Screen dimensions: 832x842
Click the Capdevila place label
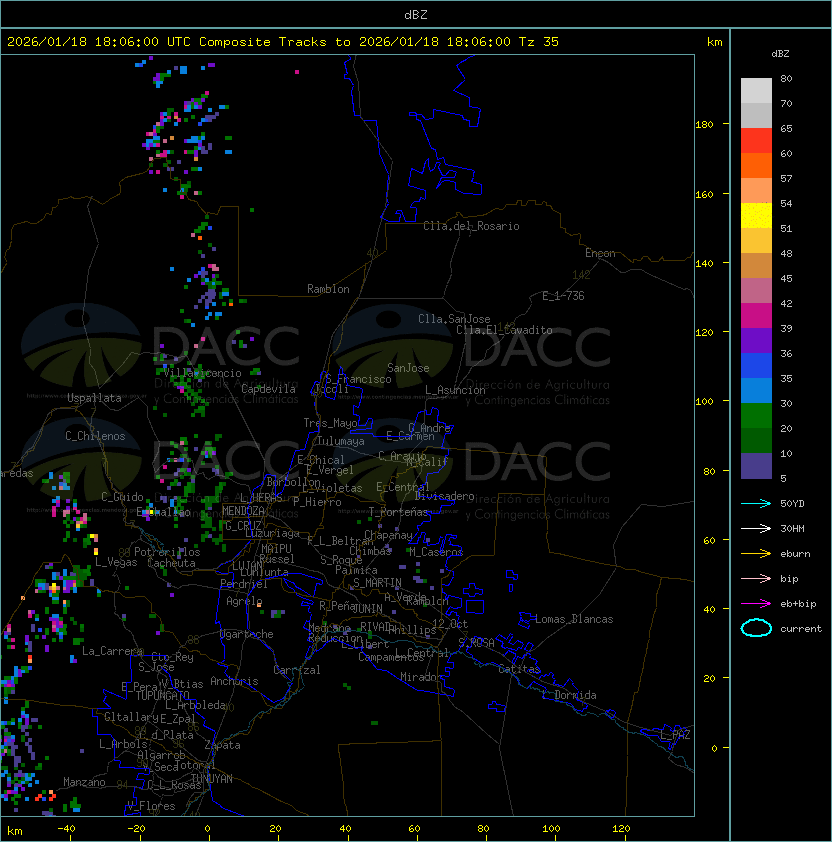pyautogui.click(x=269, y=389)
